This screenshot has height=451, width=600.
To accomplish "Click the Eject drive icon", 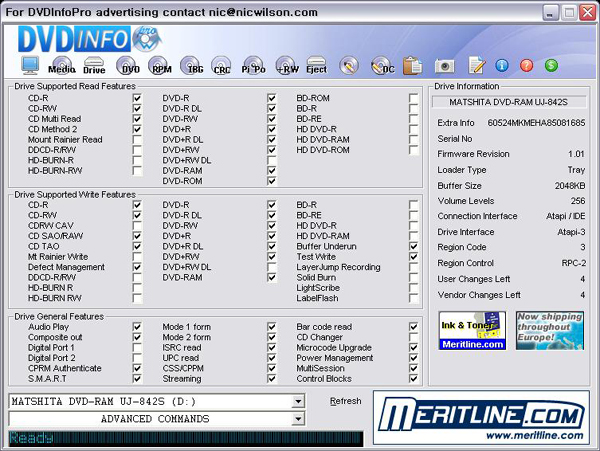I will pos(316,65).
